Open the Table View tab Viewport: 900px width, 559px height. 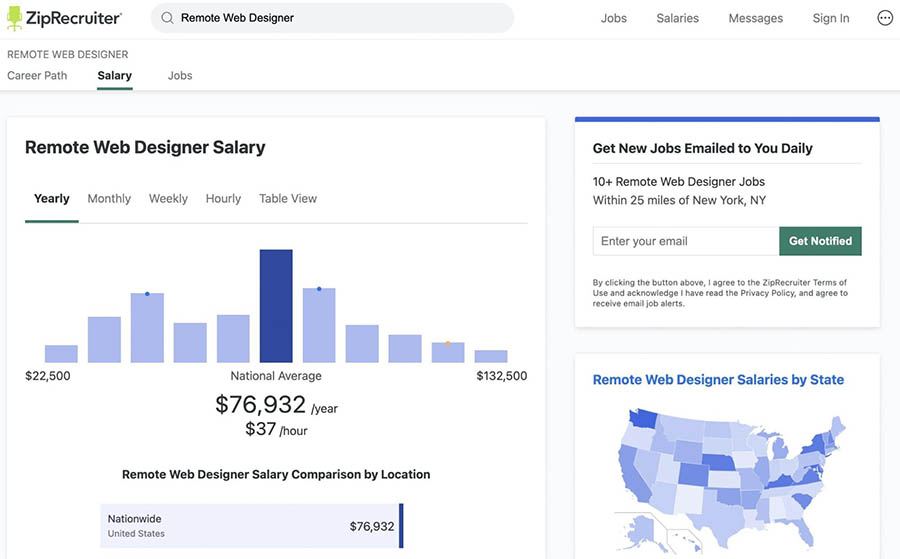pyautogui.click(x=288, y=199)
